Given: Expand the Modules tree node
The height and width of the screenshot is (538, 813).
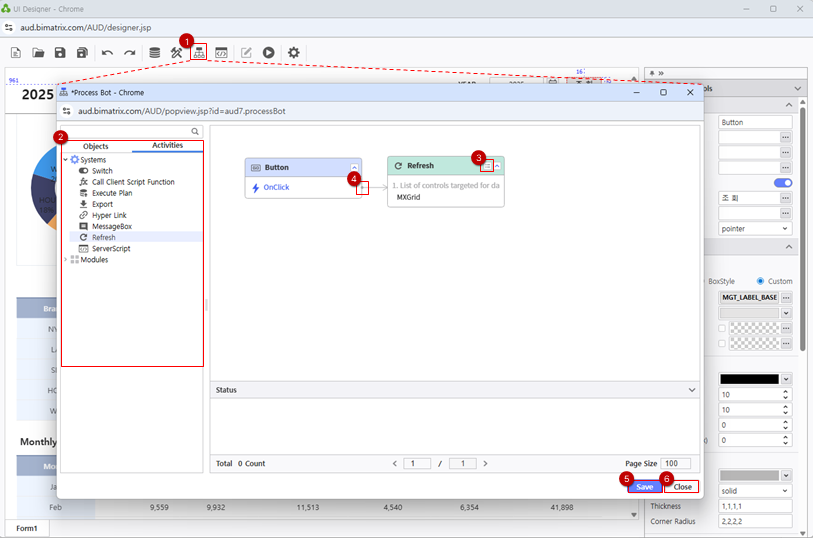Looking at the screenshot, I should [66, 260].
